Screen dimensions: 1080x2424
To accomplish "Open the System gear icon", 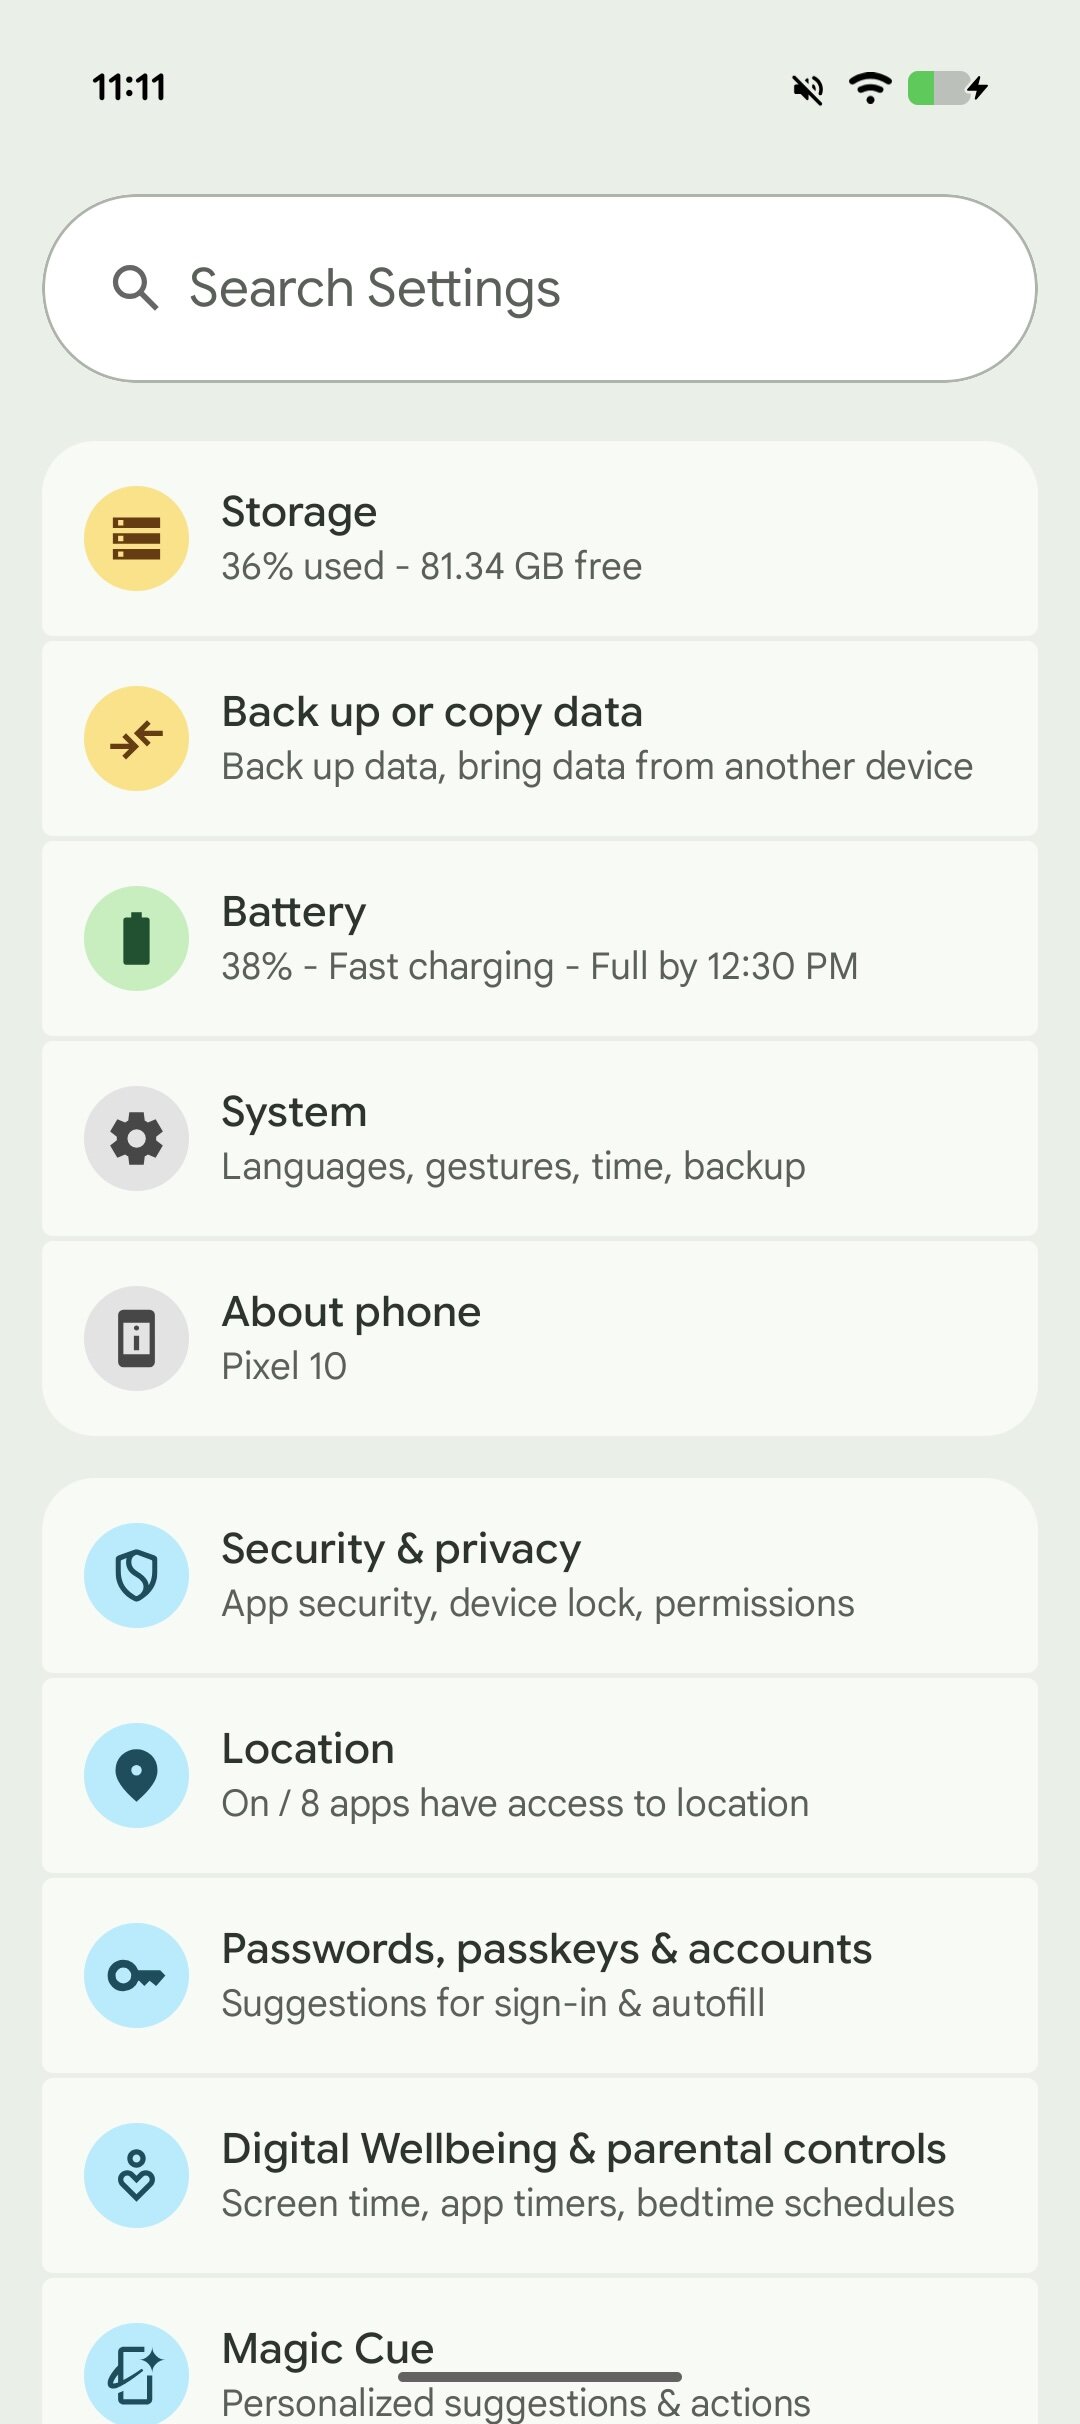I will point(136,1137).
